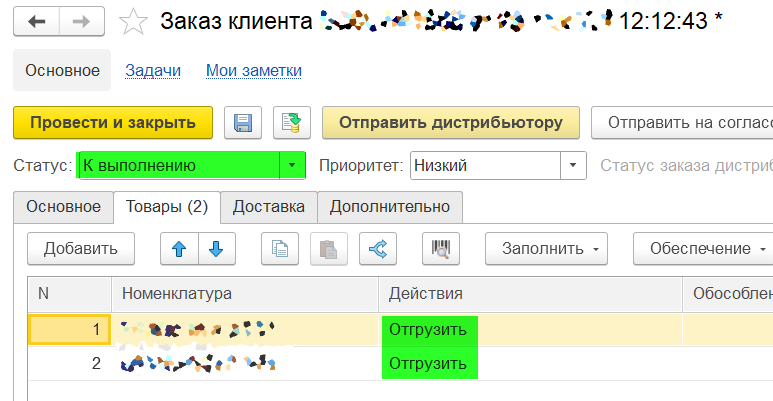Open the Дополнительно tab
The image size is (773, 401).
pyautogui.click(x=390, y=207)
